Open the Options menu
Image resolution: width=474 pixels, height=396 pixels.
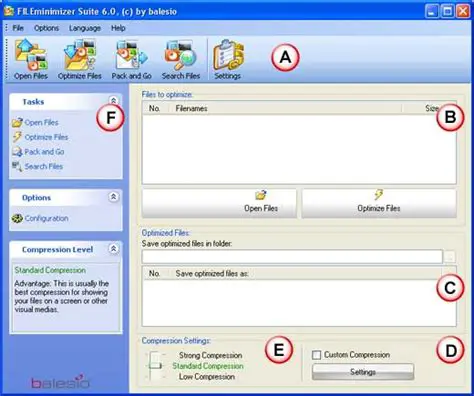point(46,28)
